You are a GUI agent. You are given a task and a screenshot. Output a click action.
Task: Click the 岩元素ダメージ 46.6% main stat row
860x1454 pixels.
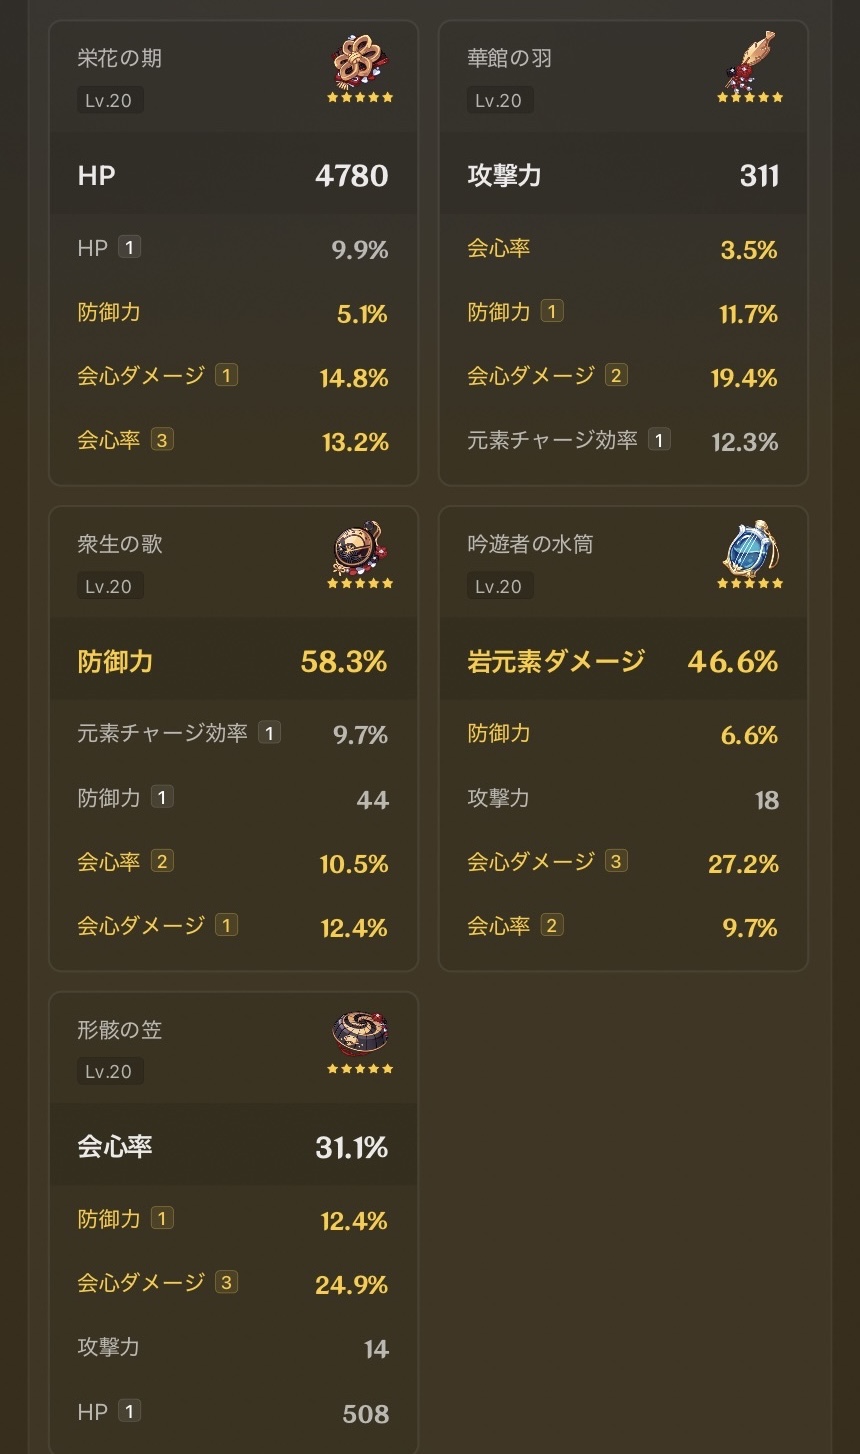tap(622, 661)
